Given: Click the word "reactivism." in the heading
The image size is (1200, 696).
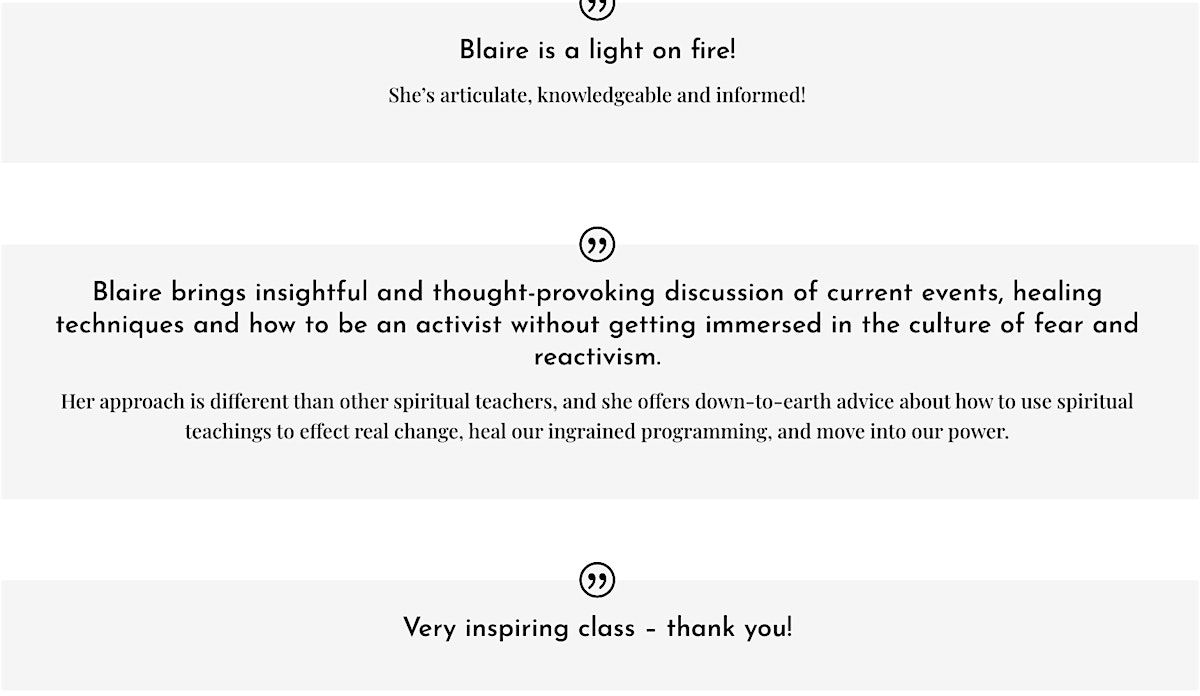Looking at the screenshot, I should pos(597,357).
